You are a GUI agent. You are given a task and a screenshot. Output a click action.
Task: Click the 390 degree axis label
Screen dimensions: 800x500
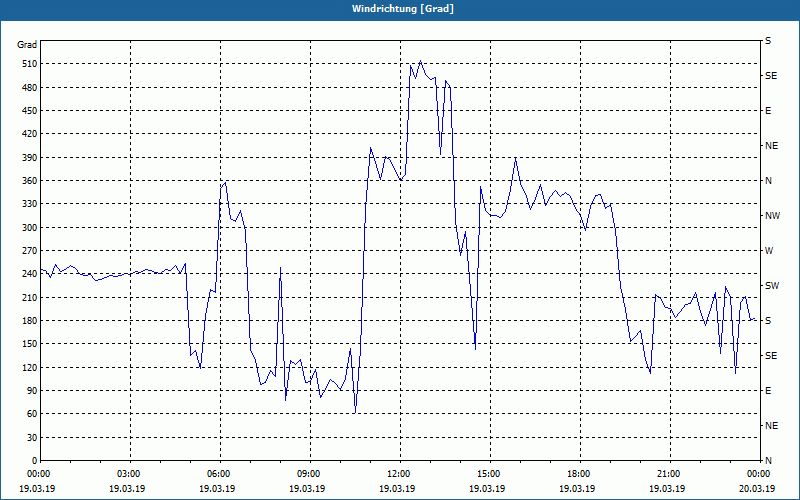[30, 158]
